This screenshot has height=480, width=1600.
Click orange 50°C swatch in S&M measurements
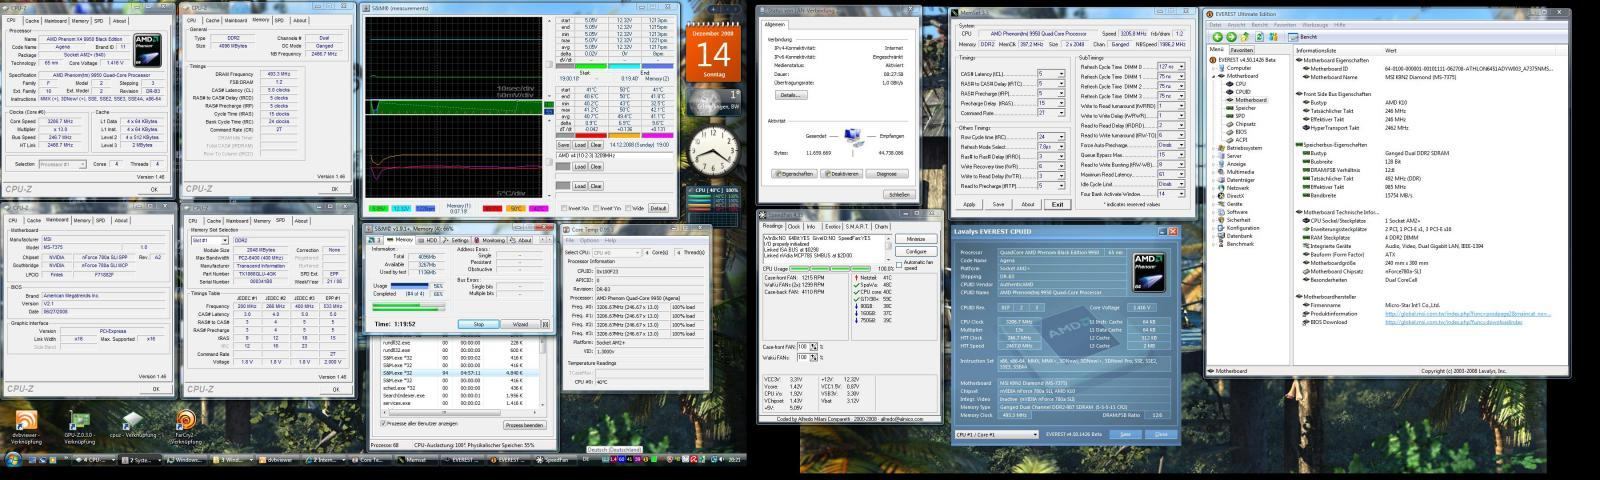[515, 208]
